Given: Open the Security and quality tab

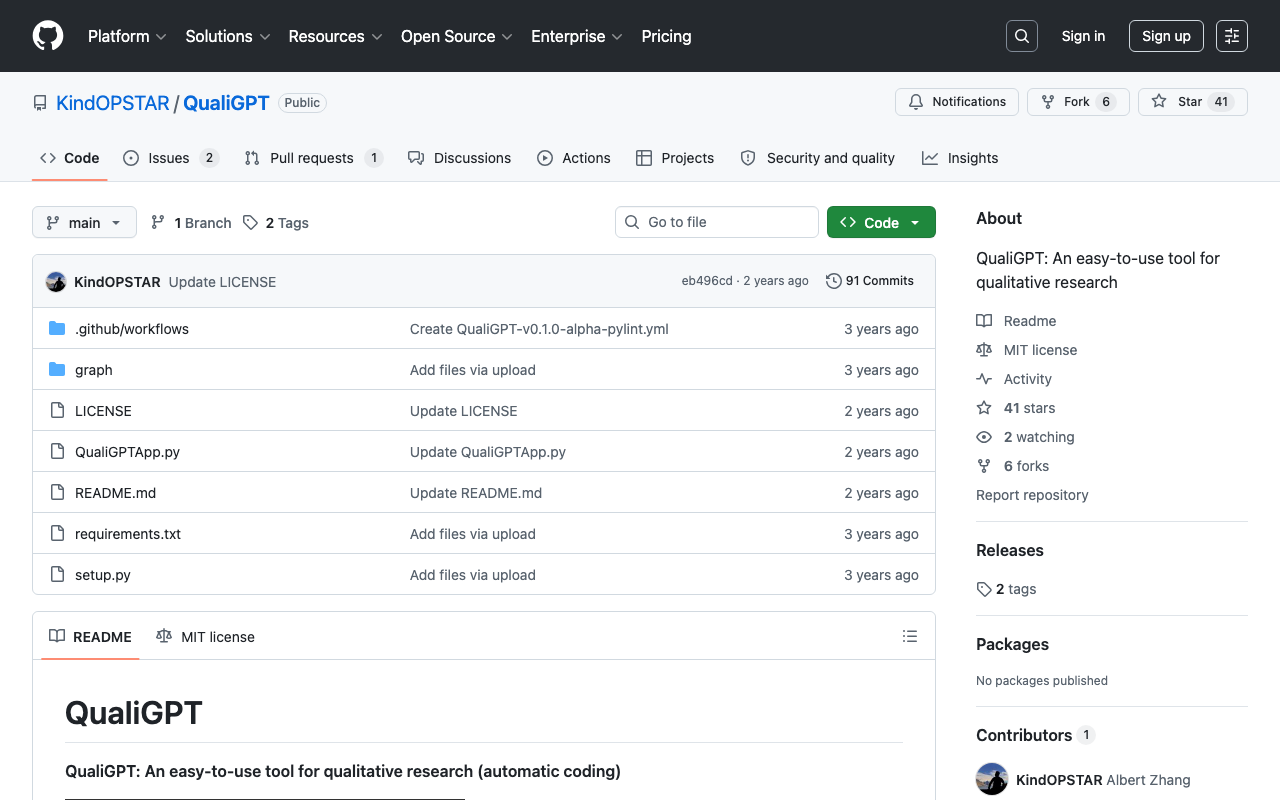Looking at the screenshot, I should 818,158.
